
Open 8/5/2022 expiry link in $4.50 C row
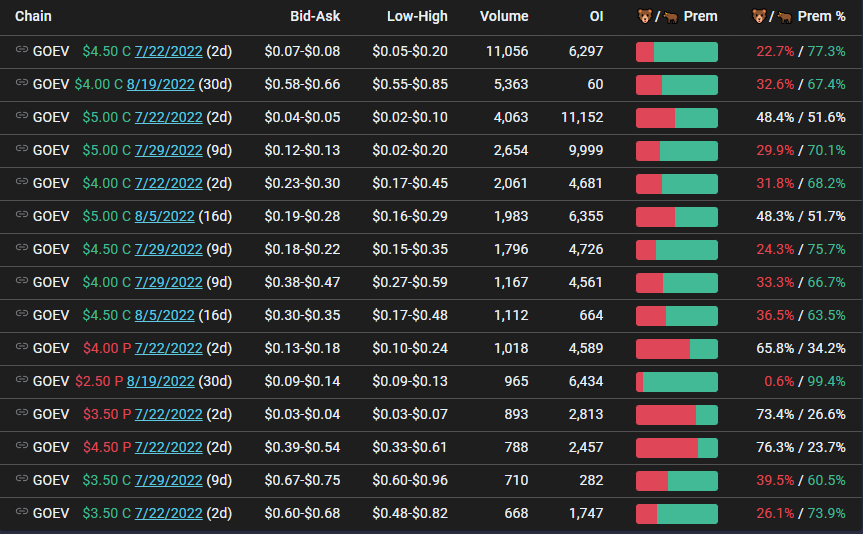click(x=165, y=315)
